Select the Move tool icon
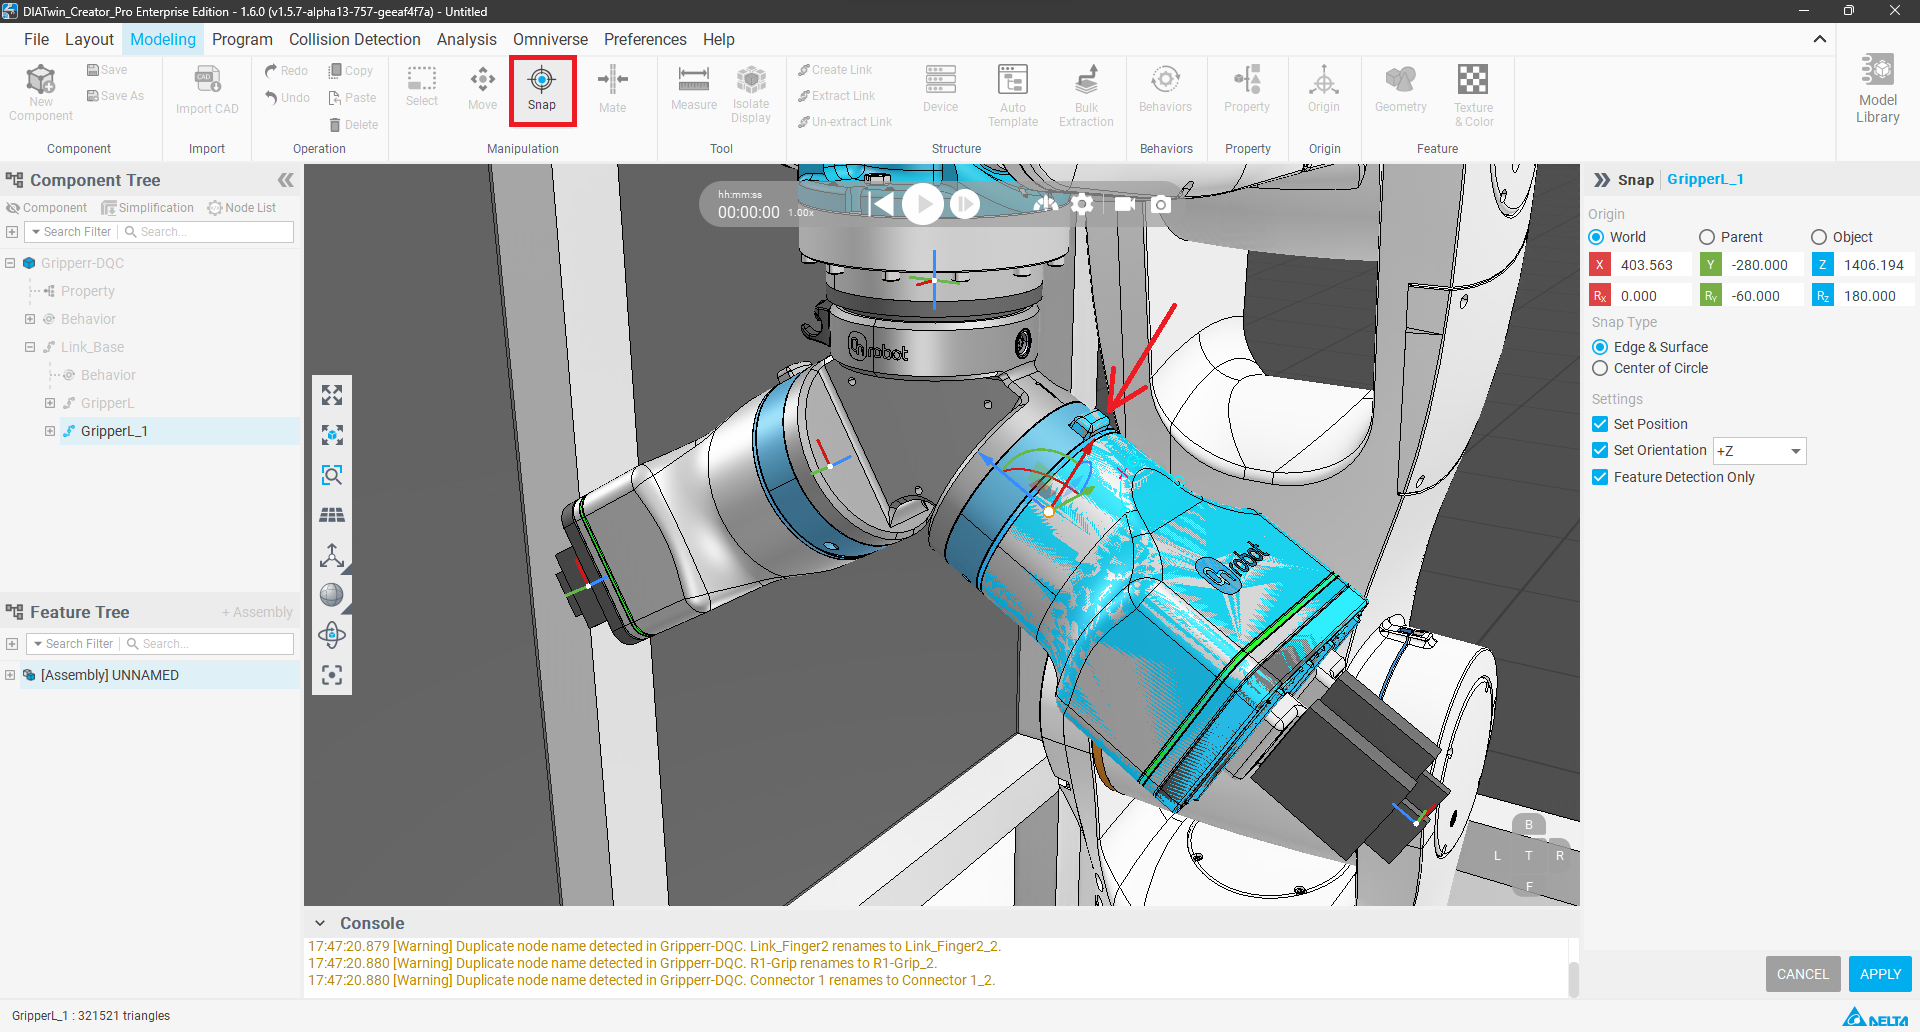 pos(482,87)
